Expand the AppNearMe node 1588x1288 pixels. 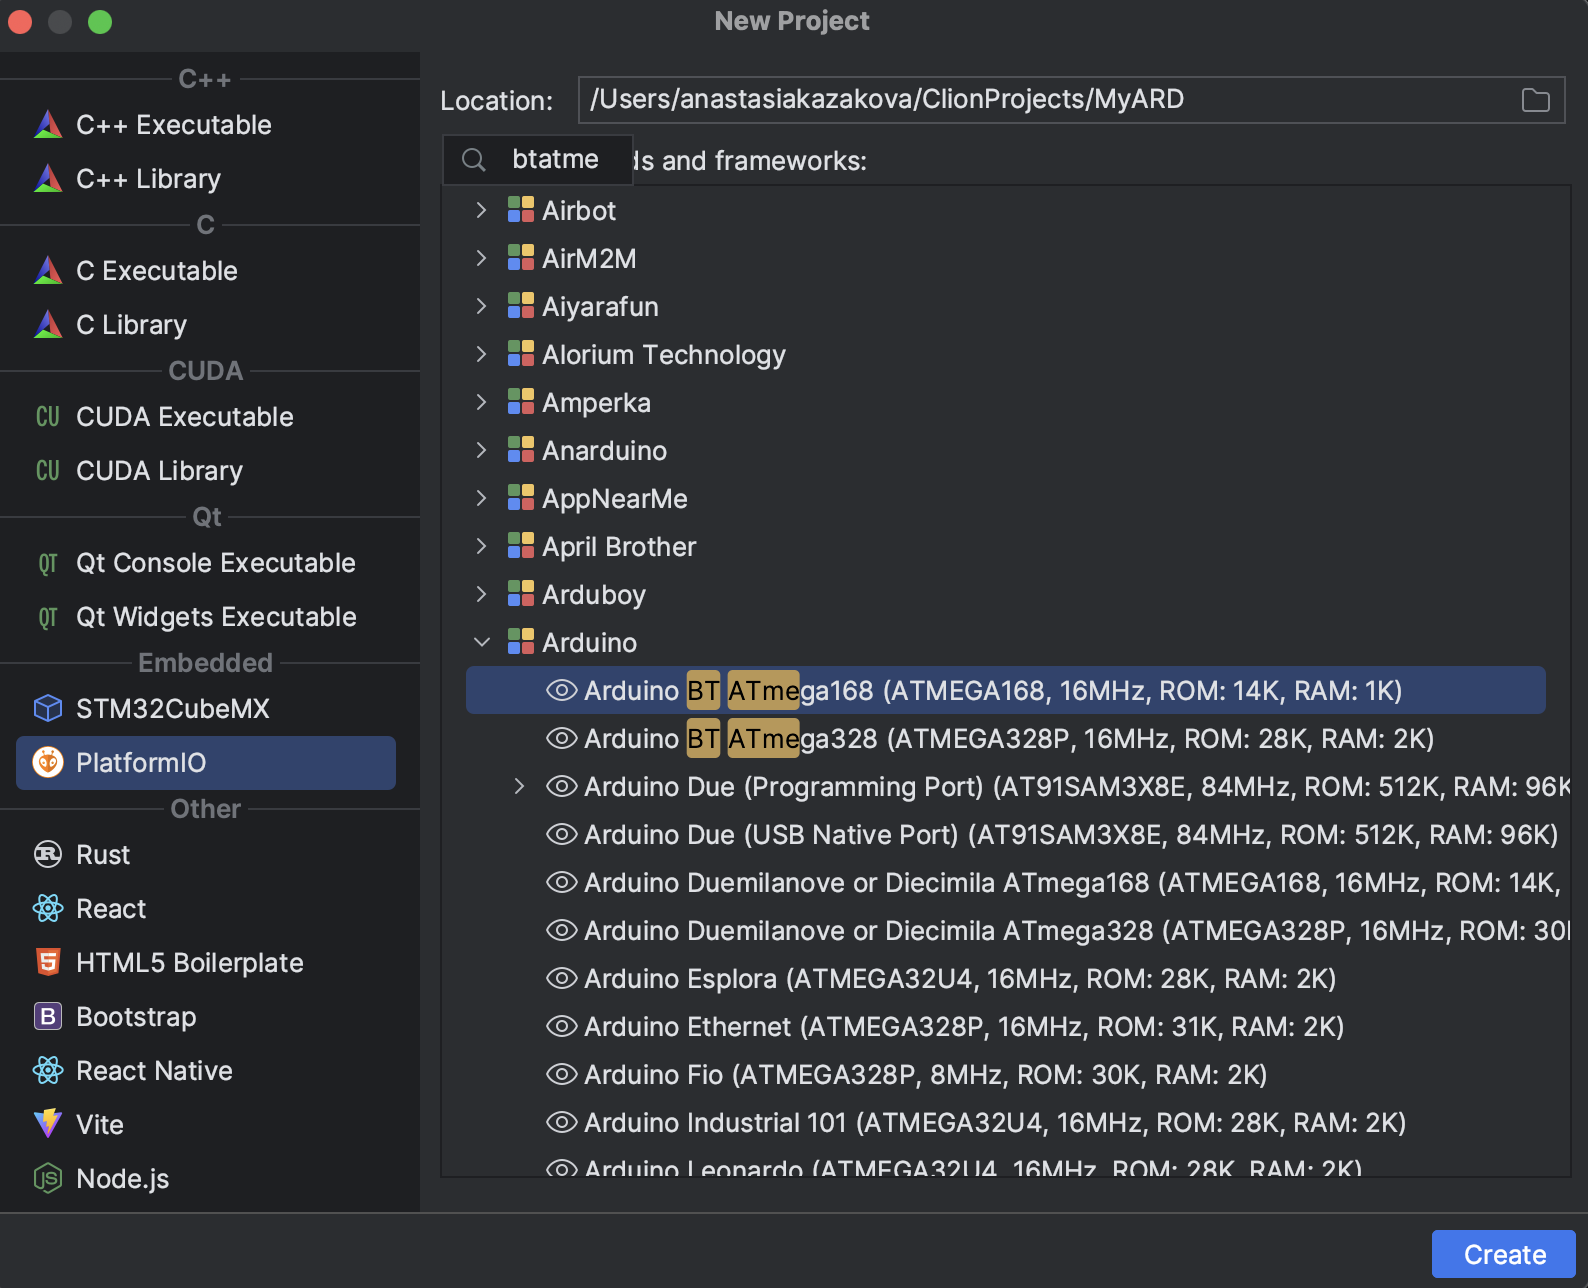tap(482, 498)
